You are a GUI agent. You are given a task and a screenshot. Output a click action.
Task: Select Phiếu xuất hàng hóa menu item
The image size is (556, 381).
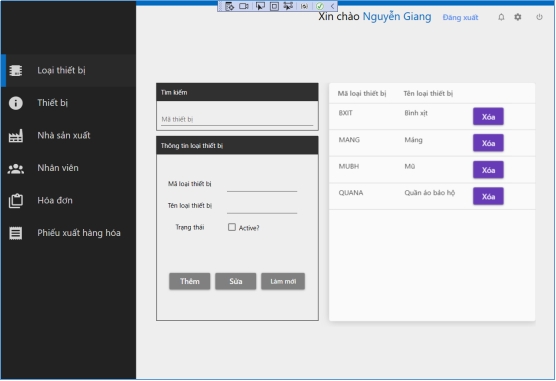click(x=68, y=233)
